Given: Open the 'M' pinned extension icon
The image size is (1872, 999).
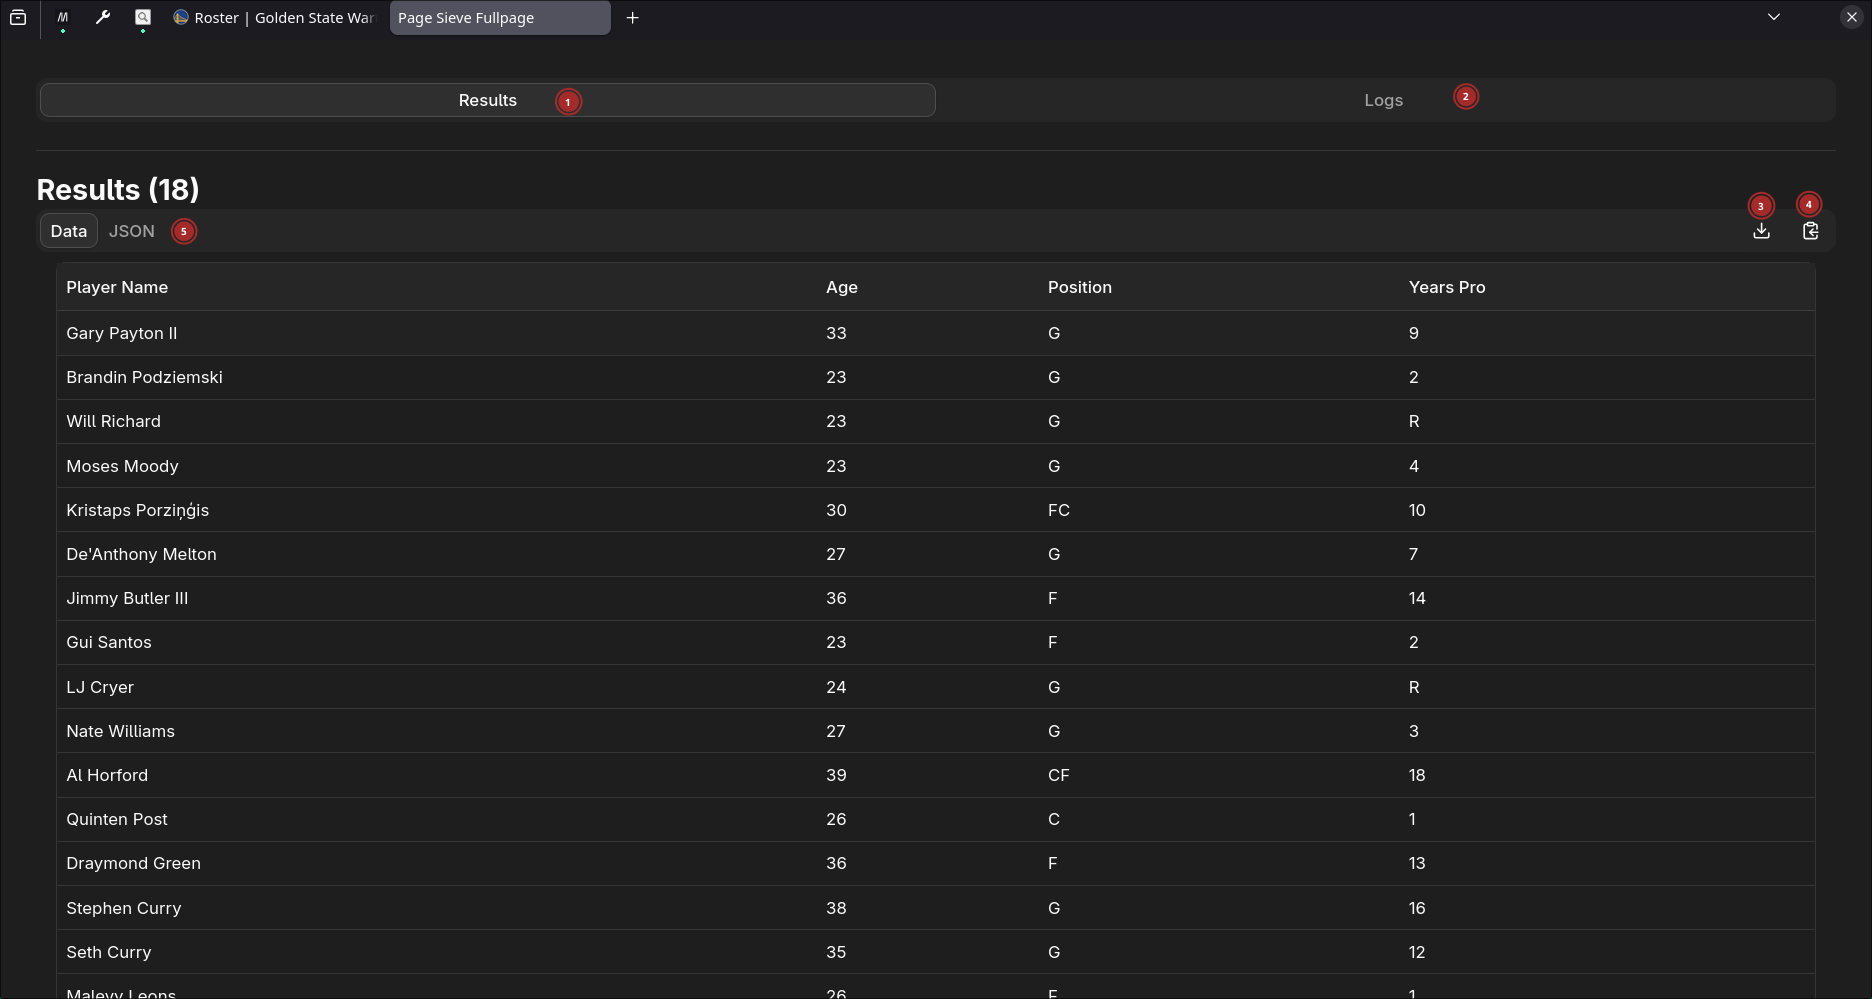Looking at the screenshot, I should [x=62, y=17].
